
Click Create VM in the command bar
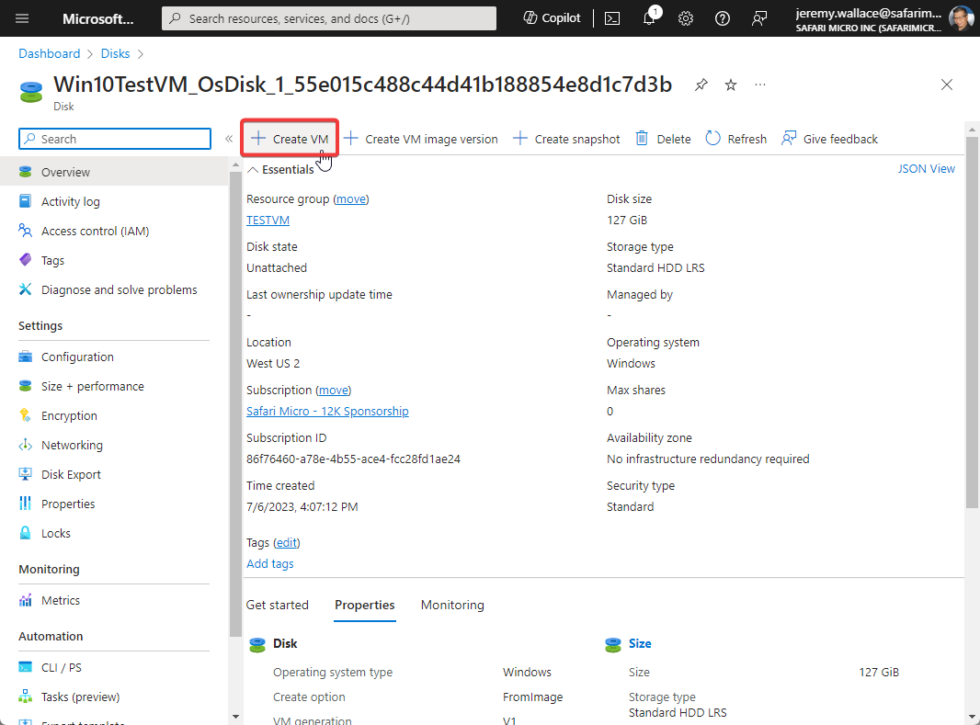click(289, 138)
